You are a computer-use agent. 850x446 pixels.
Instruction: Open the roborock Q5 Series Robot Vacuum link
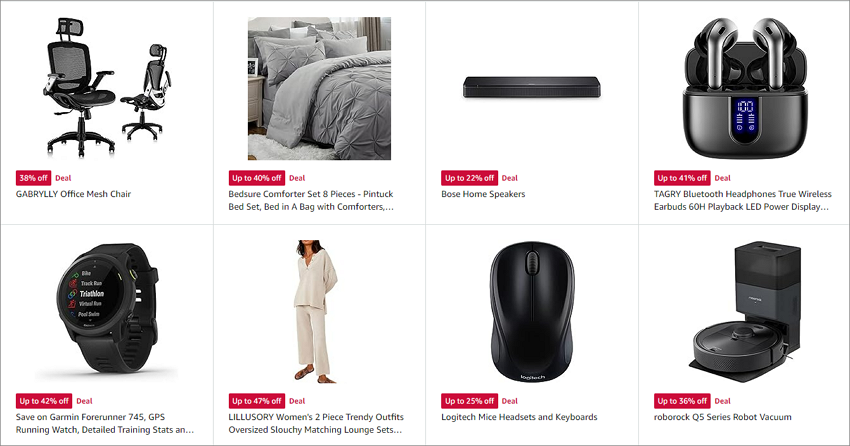(723, 417)
